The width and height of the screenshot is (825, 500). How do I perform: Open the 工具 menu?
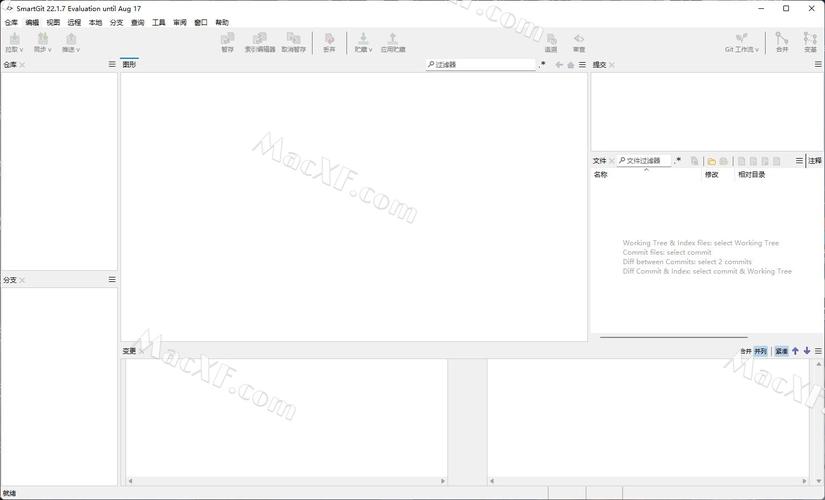pos(158,23)
